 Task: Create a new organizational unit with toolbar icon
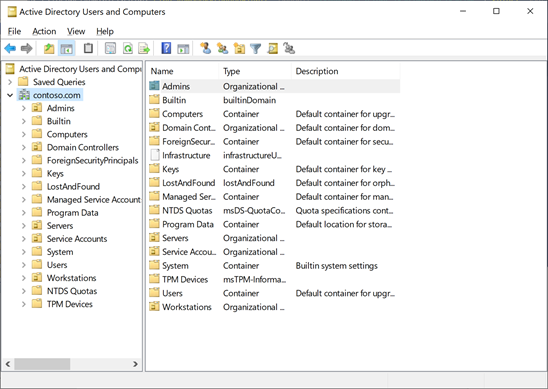point(239,48)
